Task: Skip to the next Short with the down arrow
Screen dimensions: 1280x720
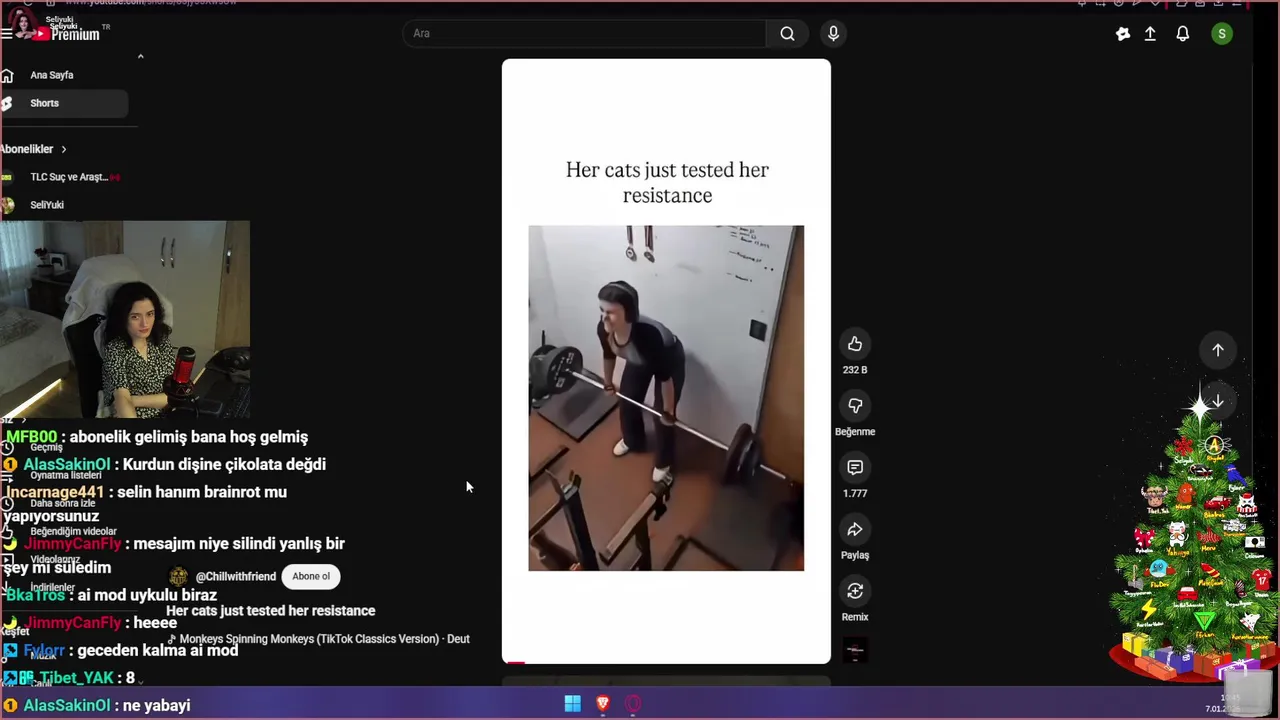Action: tap(1218, 401)
